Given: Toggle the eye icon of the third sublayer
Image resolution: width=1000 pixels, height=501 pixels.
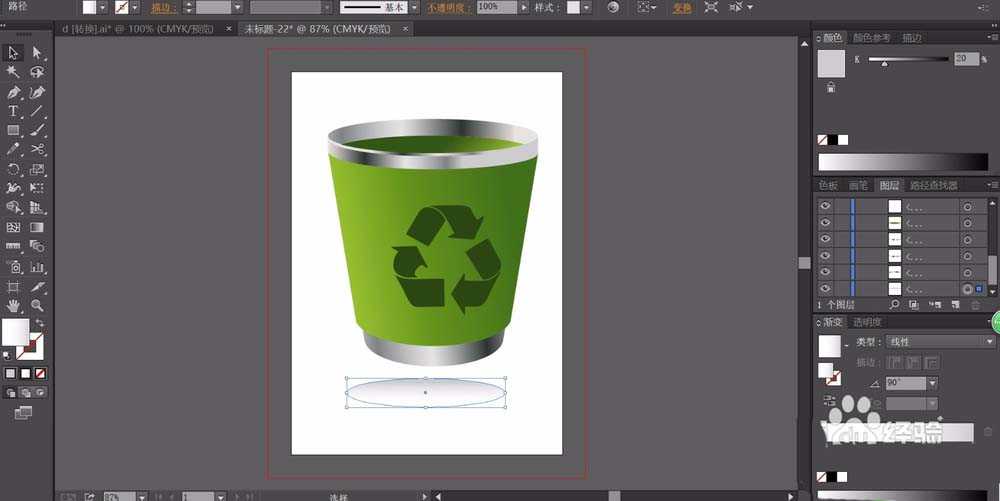Looking at the screenshot, I should pyautogui.click(x=826, y=240).
